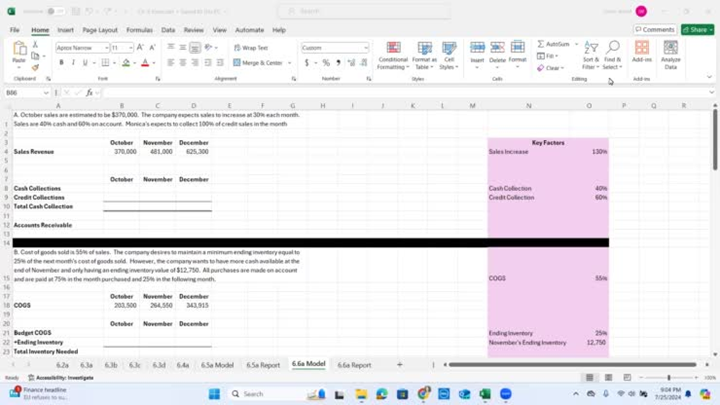Open the Comments pane button
Image resolution: width=720 pixels, height=405 pixels.
coord(655,30)
